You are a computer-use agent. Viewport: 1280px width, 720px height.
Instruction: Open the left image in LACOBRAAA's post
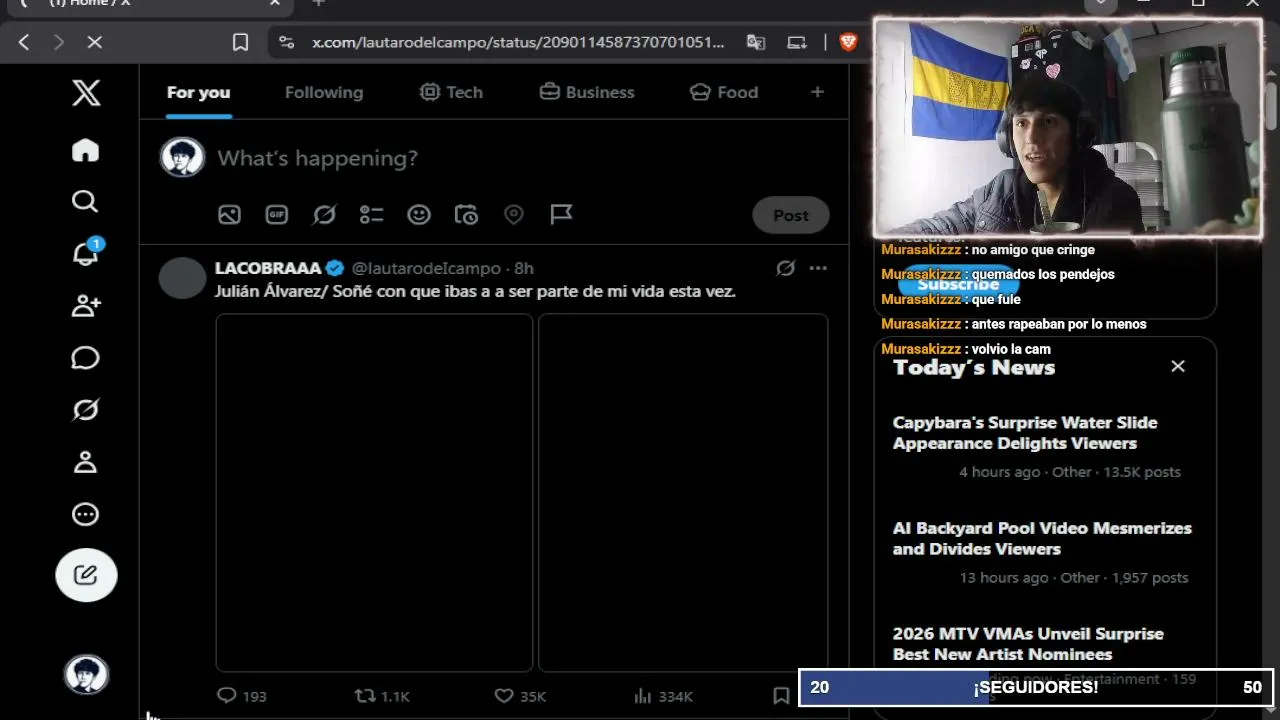pos(374,493)
